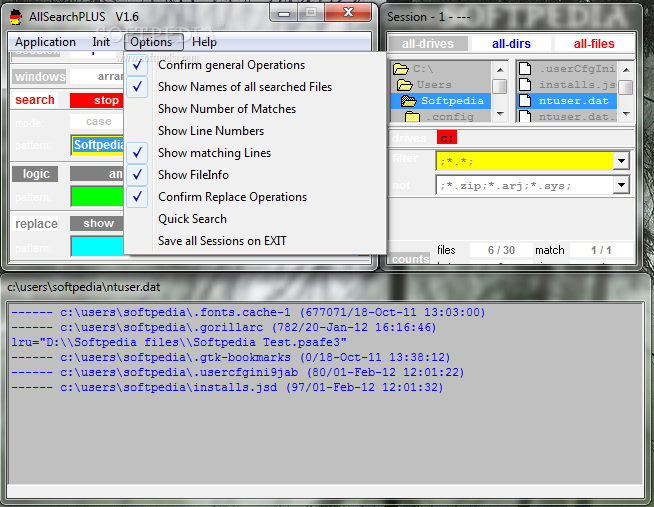The height and width of the screenshot is (507, 654).
Task: Open the filter dropdown arrow
Action: [621, 161]
